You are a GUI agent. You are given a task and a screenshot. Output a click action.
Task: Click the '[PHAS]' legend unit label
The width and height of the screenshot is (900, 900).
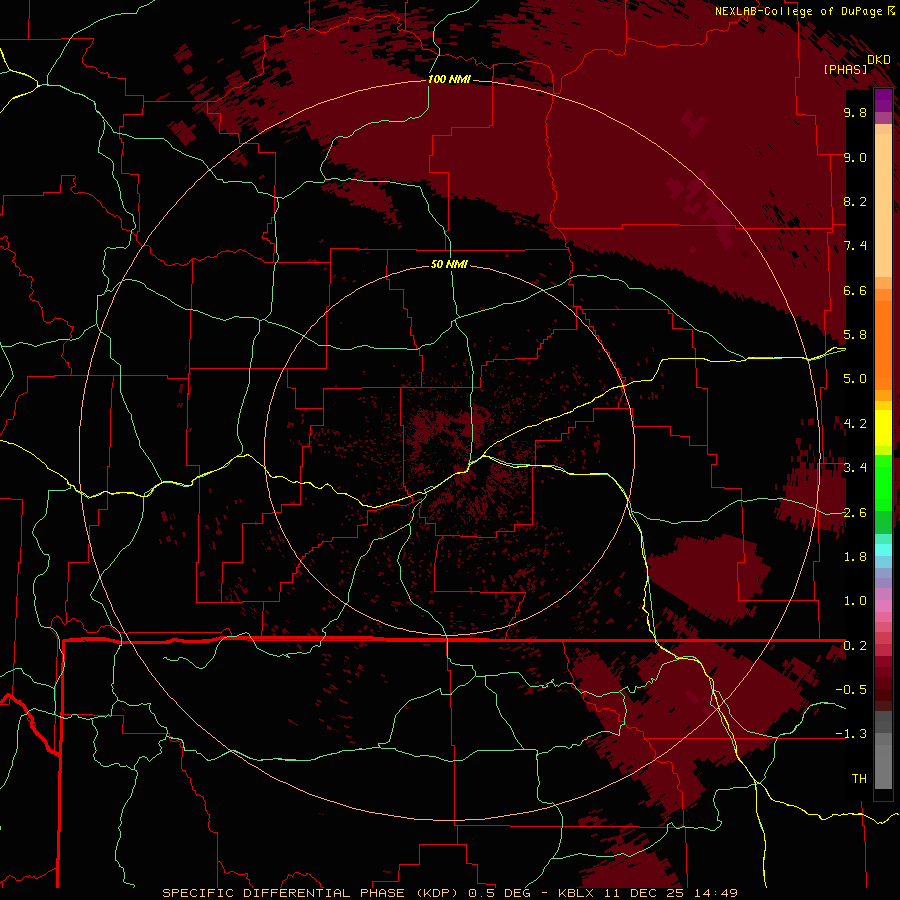tap(845, 70)
